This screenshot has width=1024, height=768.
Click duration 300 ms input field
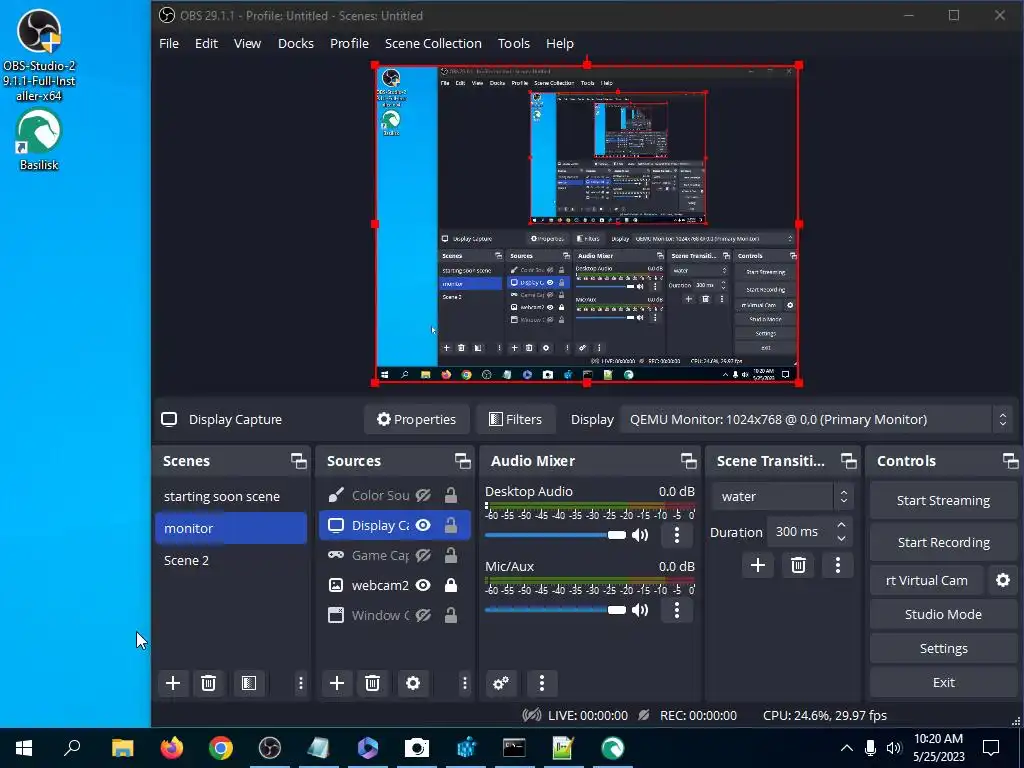click(x=799, y=532)
